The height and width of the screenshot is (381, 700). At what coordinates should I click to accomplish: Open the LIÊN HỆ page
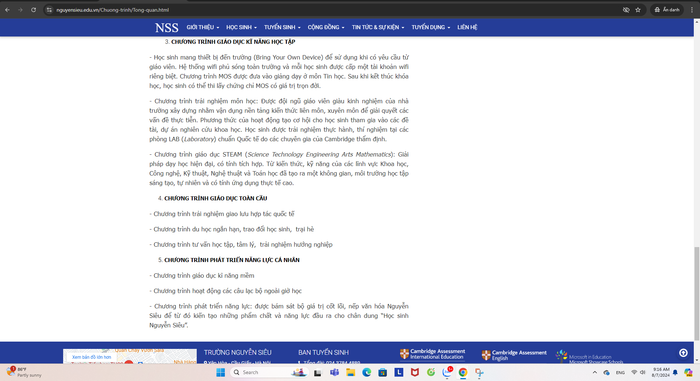pyautogui.click(x=467, y=27)
